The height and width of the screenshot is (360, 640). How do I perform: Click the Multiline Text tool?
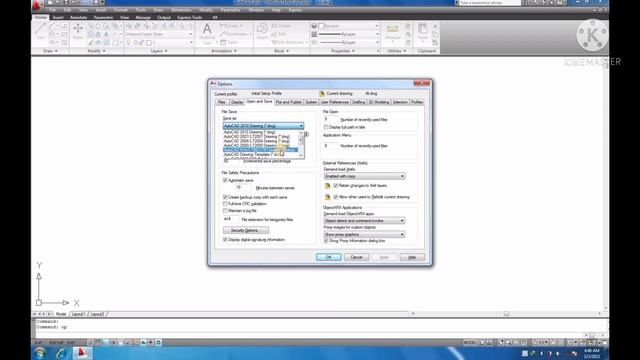[x=207, y=33]
